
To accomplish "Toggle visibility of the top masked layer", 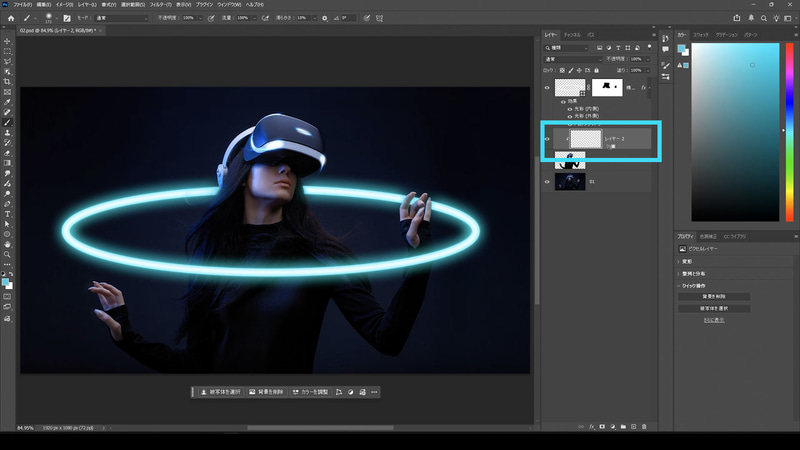I will (547, 88).
